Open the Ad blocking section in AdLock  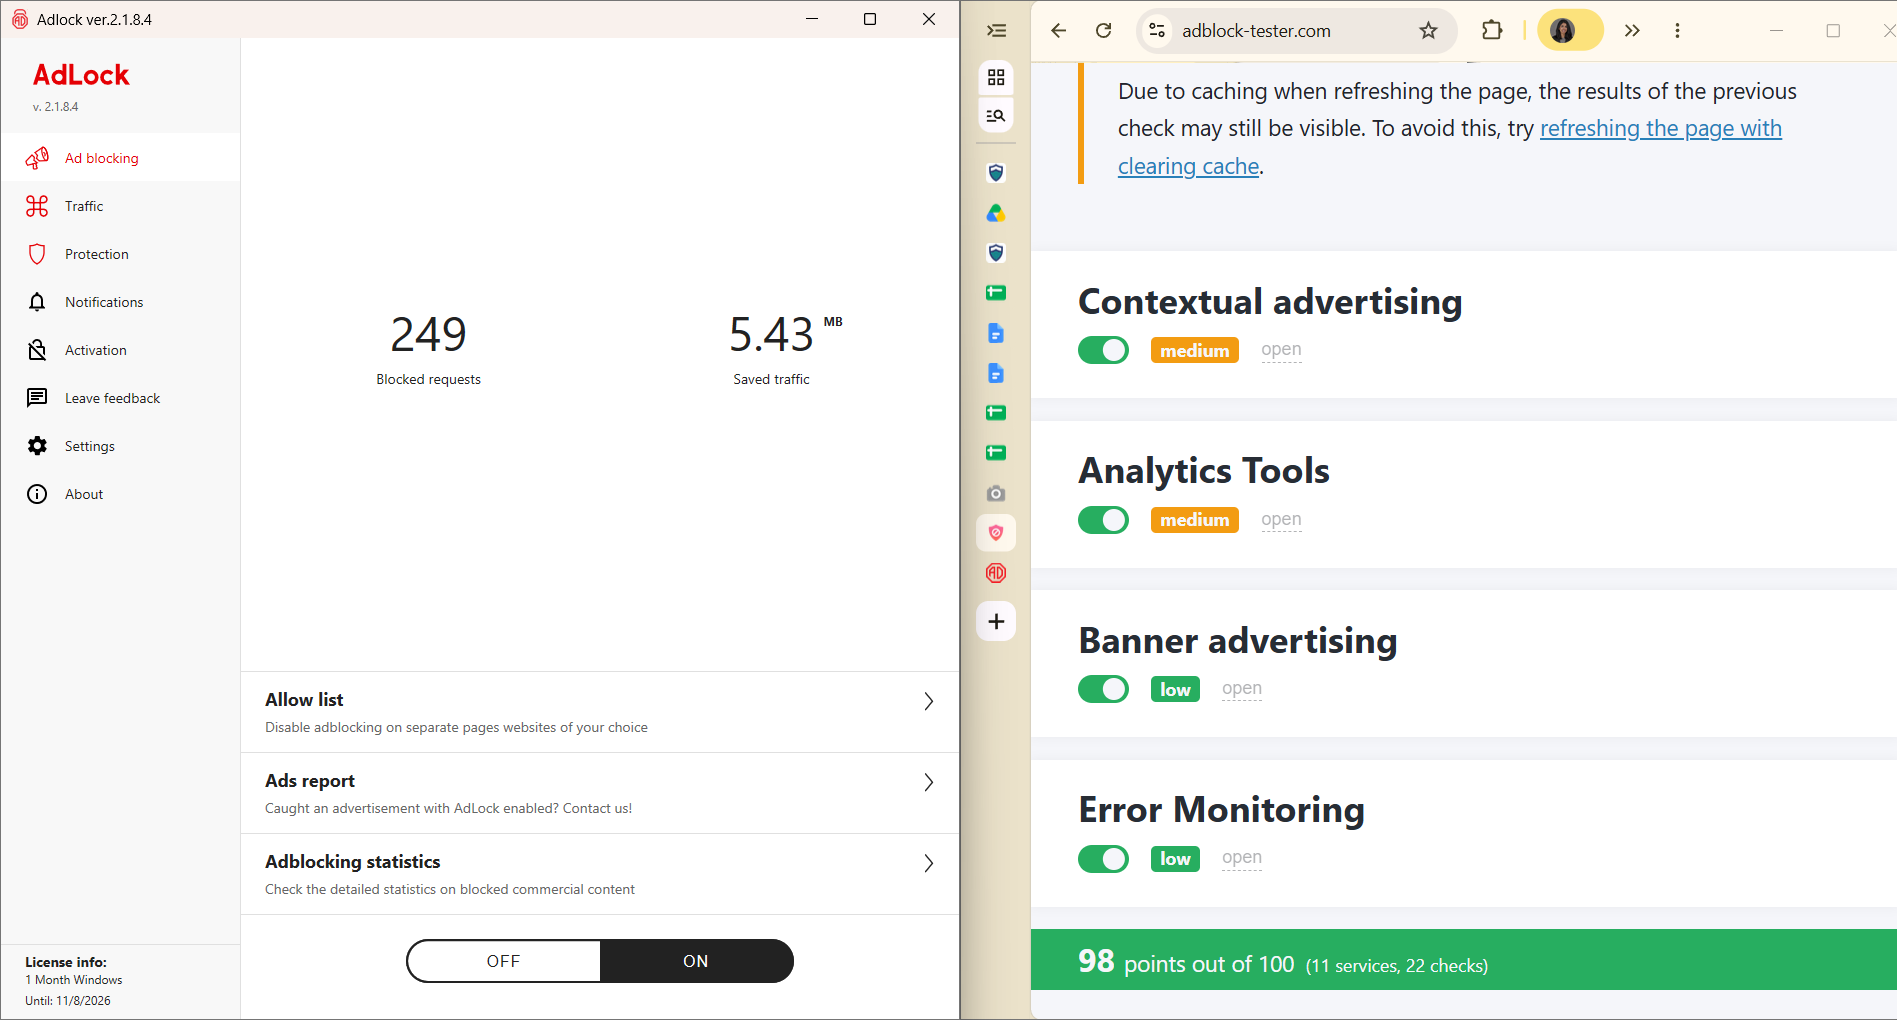[x=120, y=158]
